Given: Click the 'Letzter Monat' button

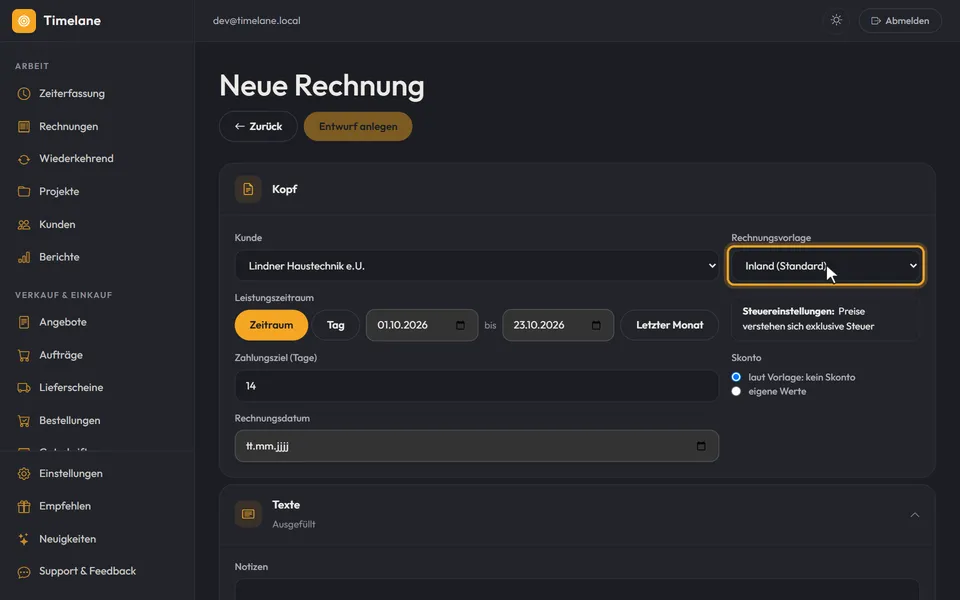Looking at the screenshot, I should (x=669, y=325).
